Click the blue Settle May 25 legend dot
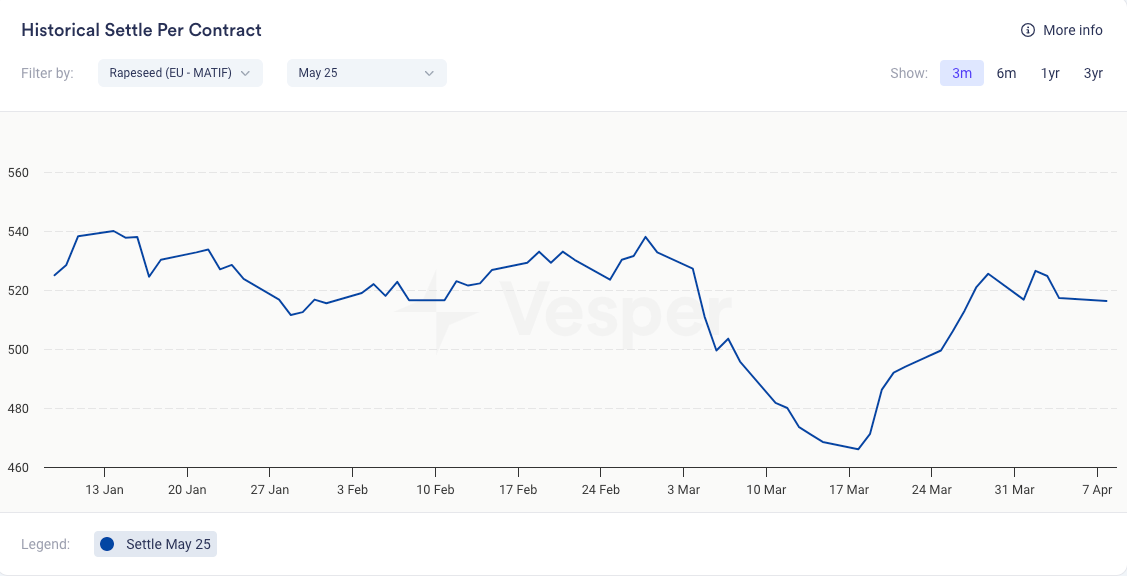The height and width of the screenshot is (576, 1127). pos(107,544)
